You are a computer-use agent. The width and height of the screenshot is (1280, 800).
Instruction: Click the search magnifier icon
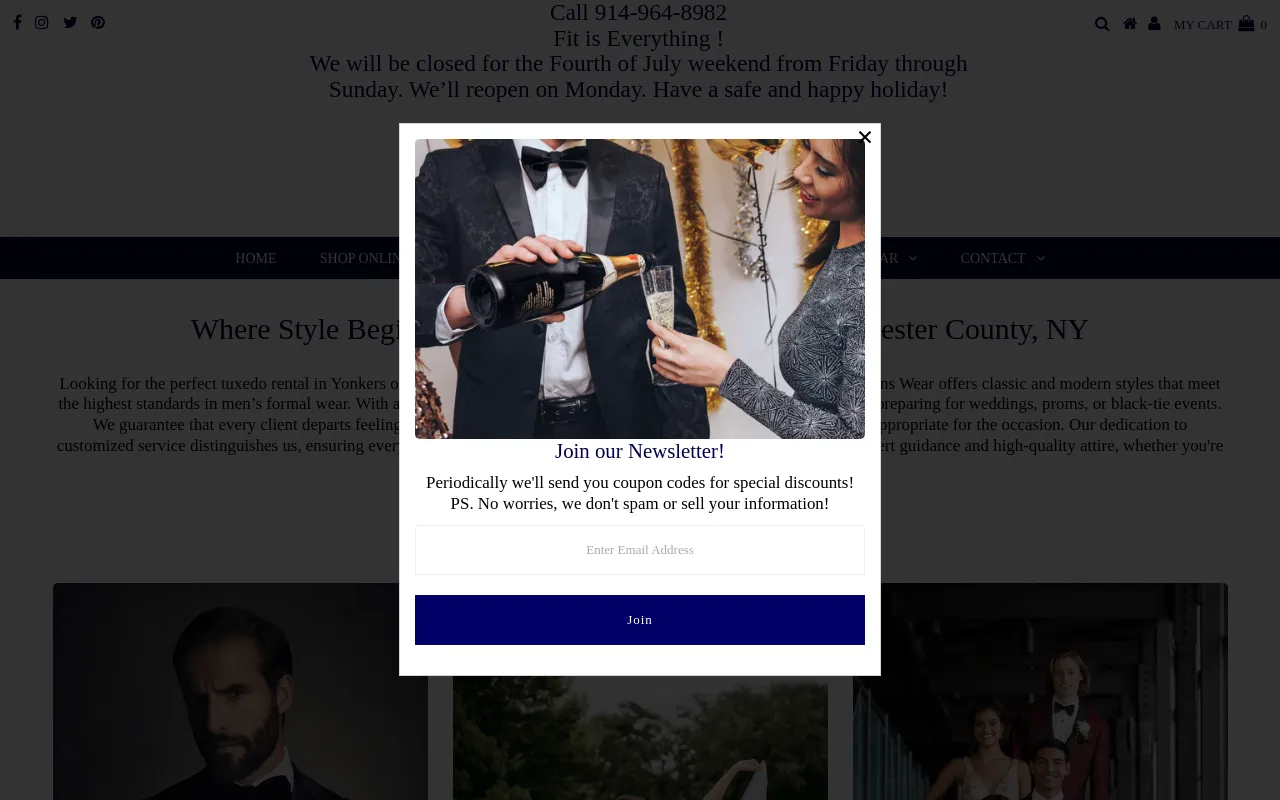coord(1102,24)
